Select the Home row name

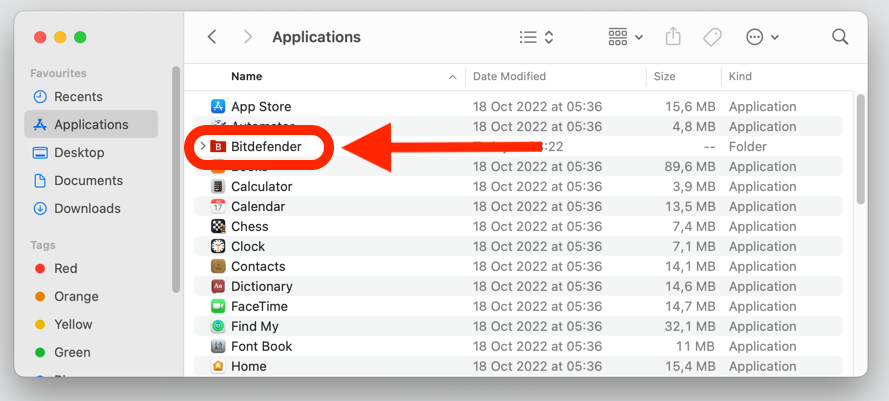248,366
